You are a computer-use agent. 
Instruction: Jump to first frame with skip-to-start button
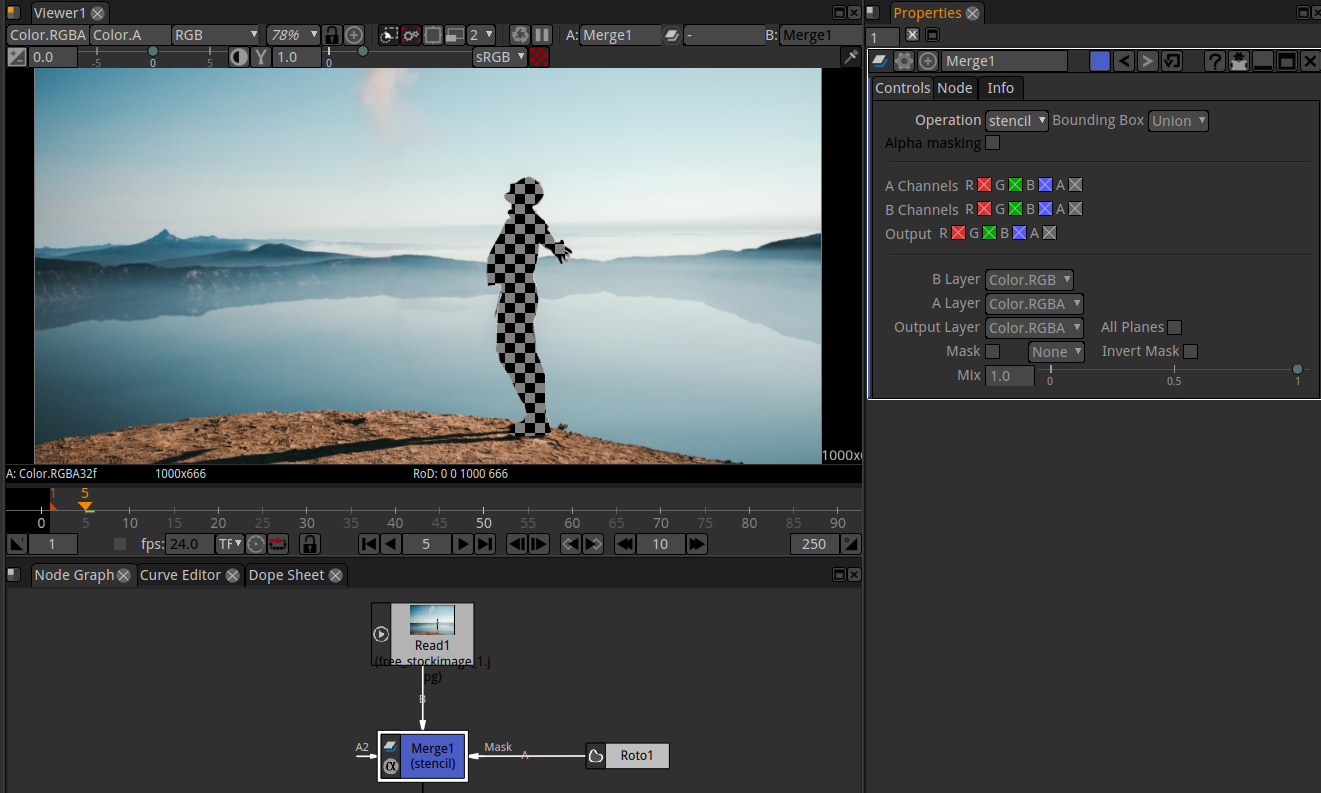click(x=369, y=544)
